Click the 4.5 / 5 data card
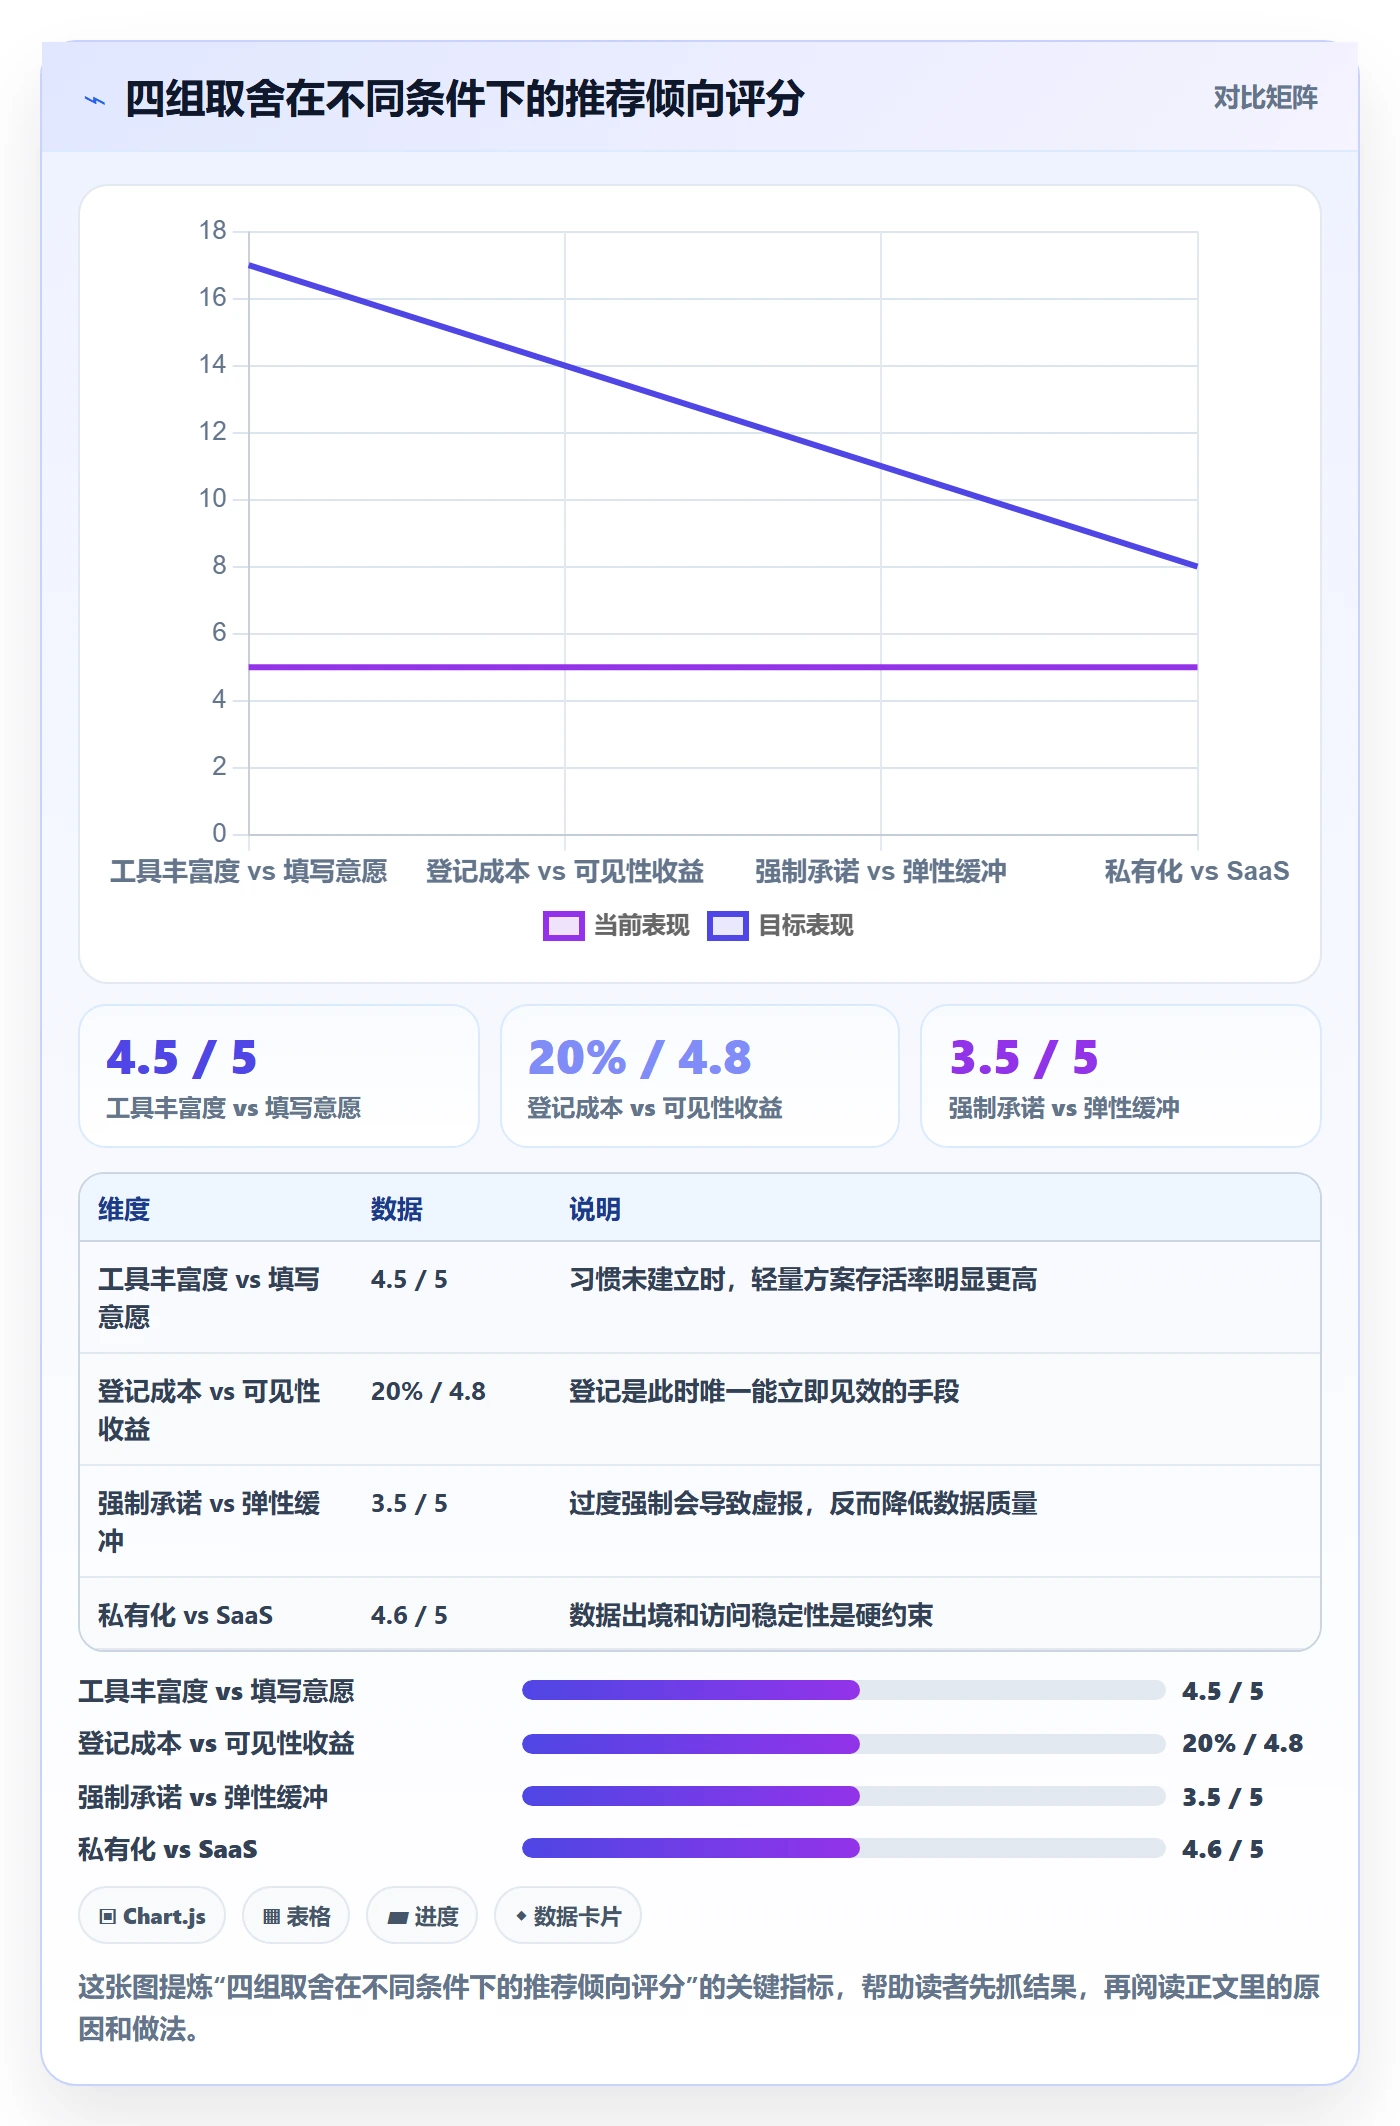Viewport: 1400px width, 2126px height. pyautogui.click(x=279, y=1076)
